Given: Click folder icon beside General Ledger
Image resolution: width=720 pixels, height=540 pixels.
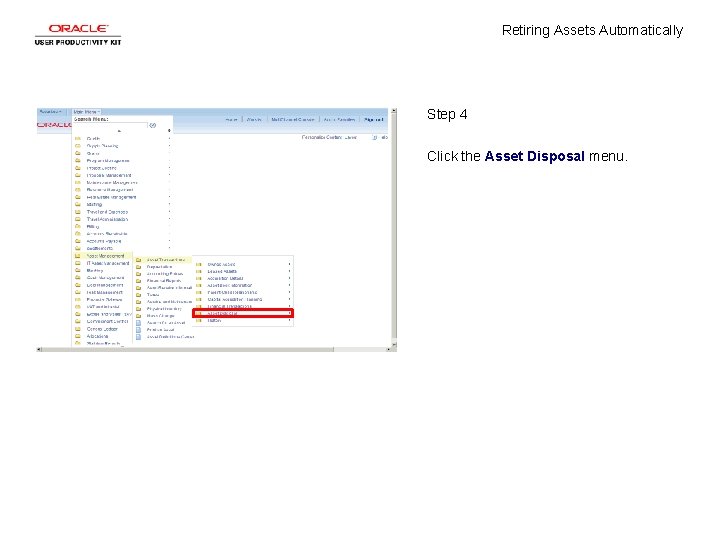Looking at the screenshot, I should click(x=78, y=329).
